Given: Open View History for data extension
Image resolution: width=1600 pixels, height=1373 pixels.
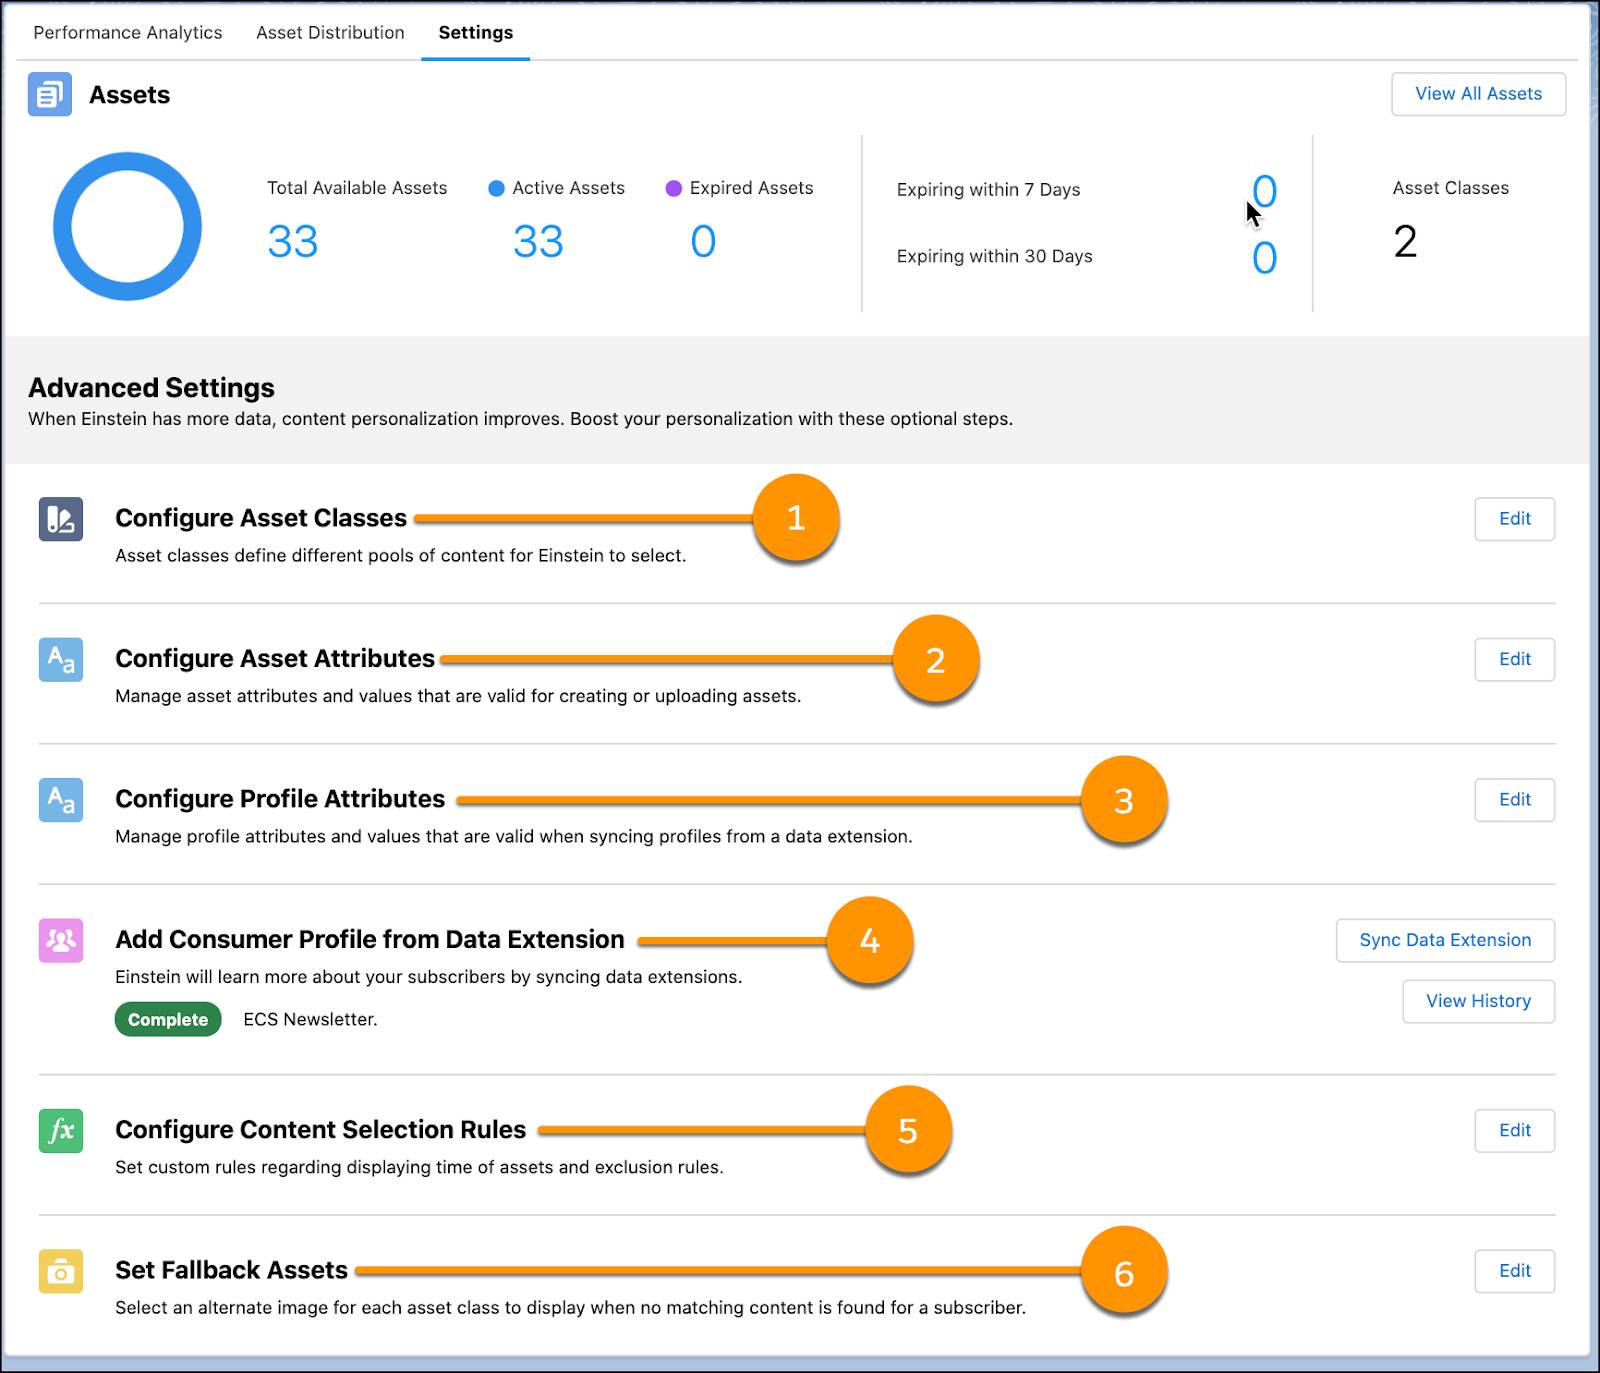Looking at the screenshot, I should point(1478,1001).
